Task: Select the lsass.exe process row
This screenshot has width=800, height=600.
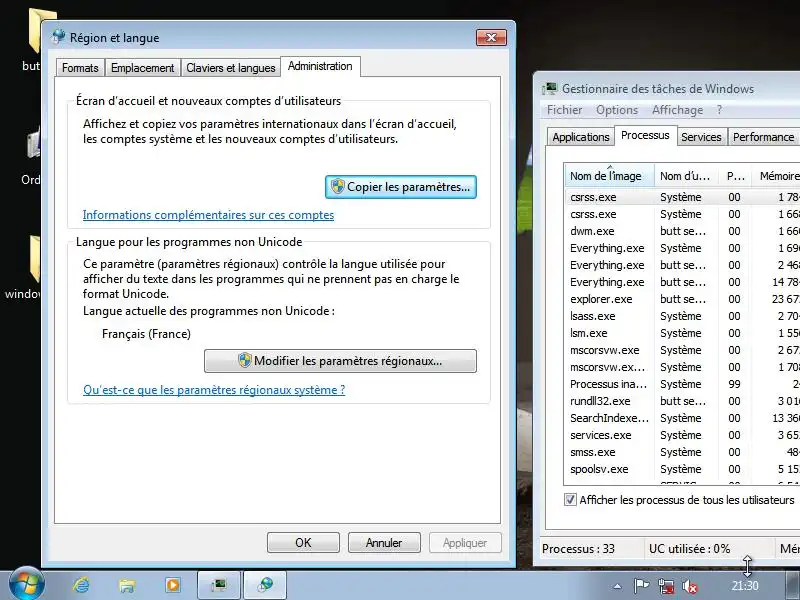Action: pyautogui.click(x=682, y=316)
